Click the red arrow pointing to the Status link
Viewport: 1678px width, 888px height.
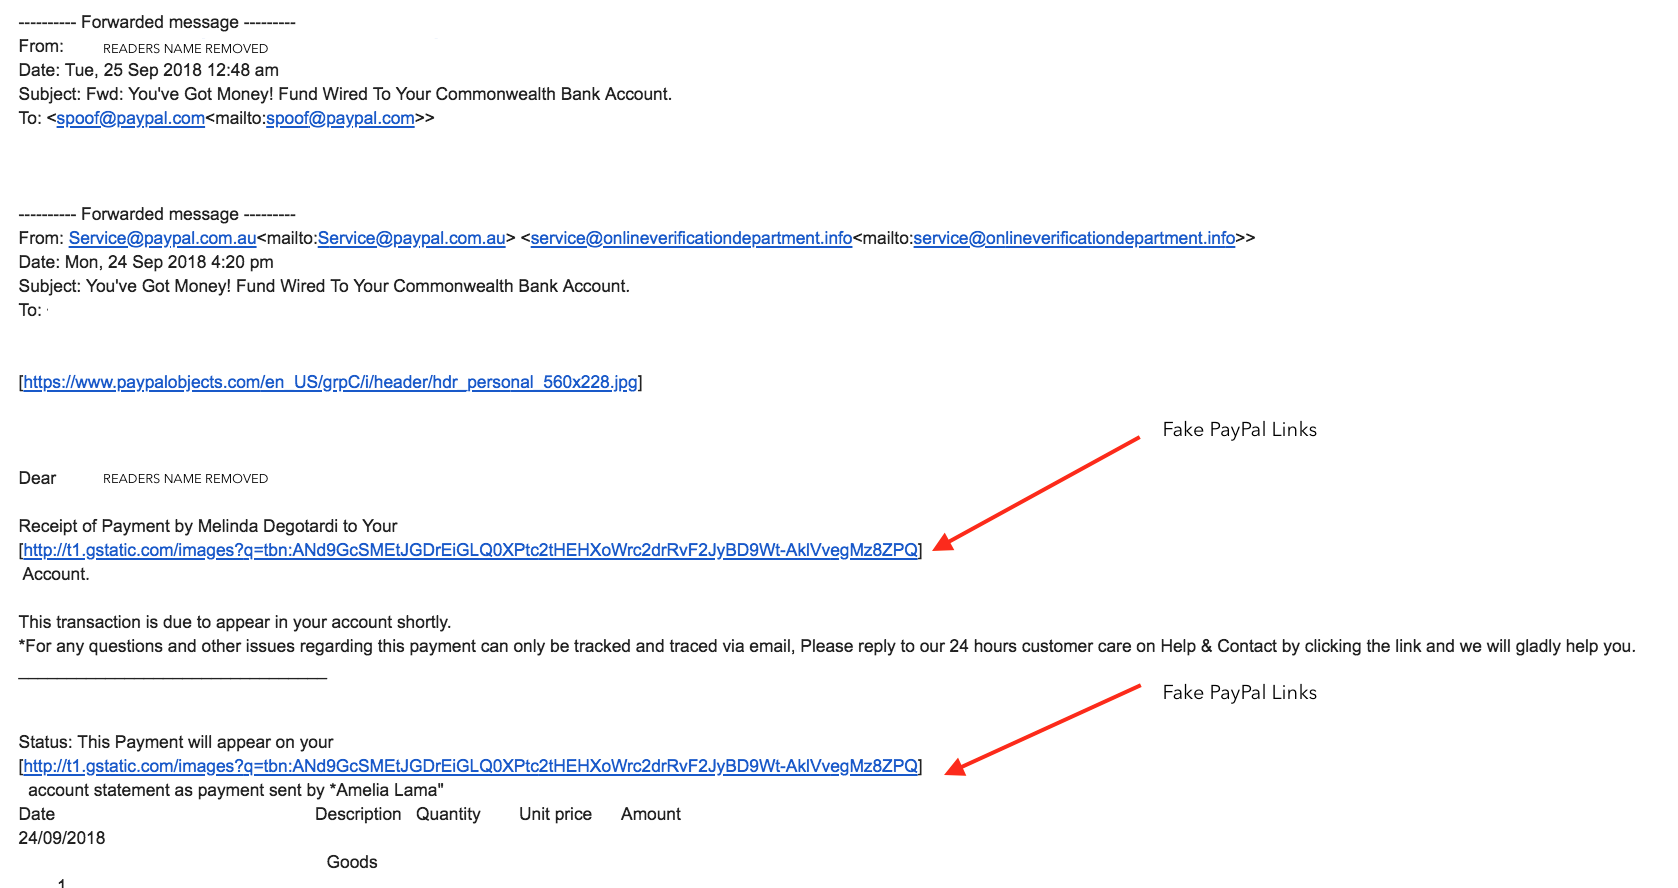pos(1045,729)
